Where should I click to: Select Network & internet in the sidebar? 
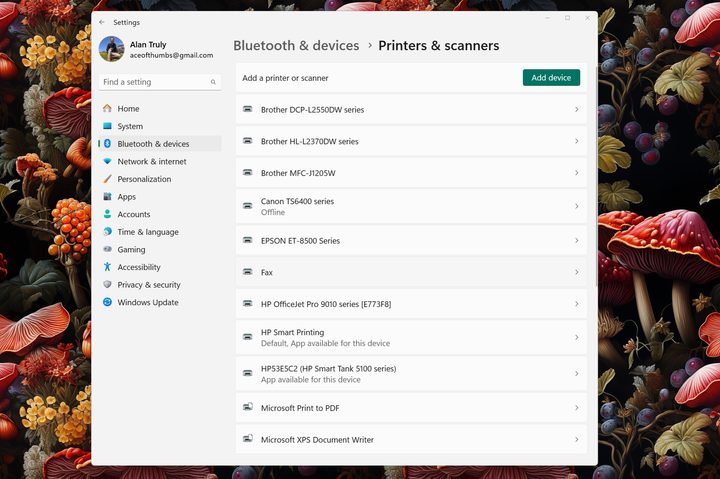[160, 161]
